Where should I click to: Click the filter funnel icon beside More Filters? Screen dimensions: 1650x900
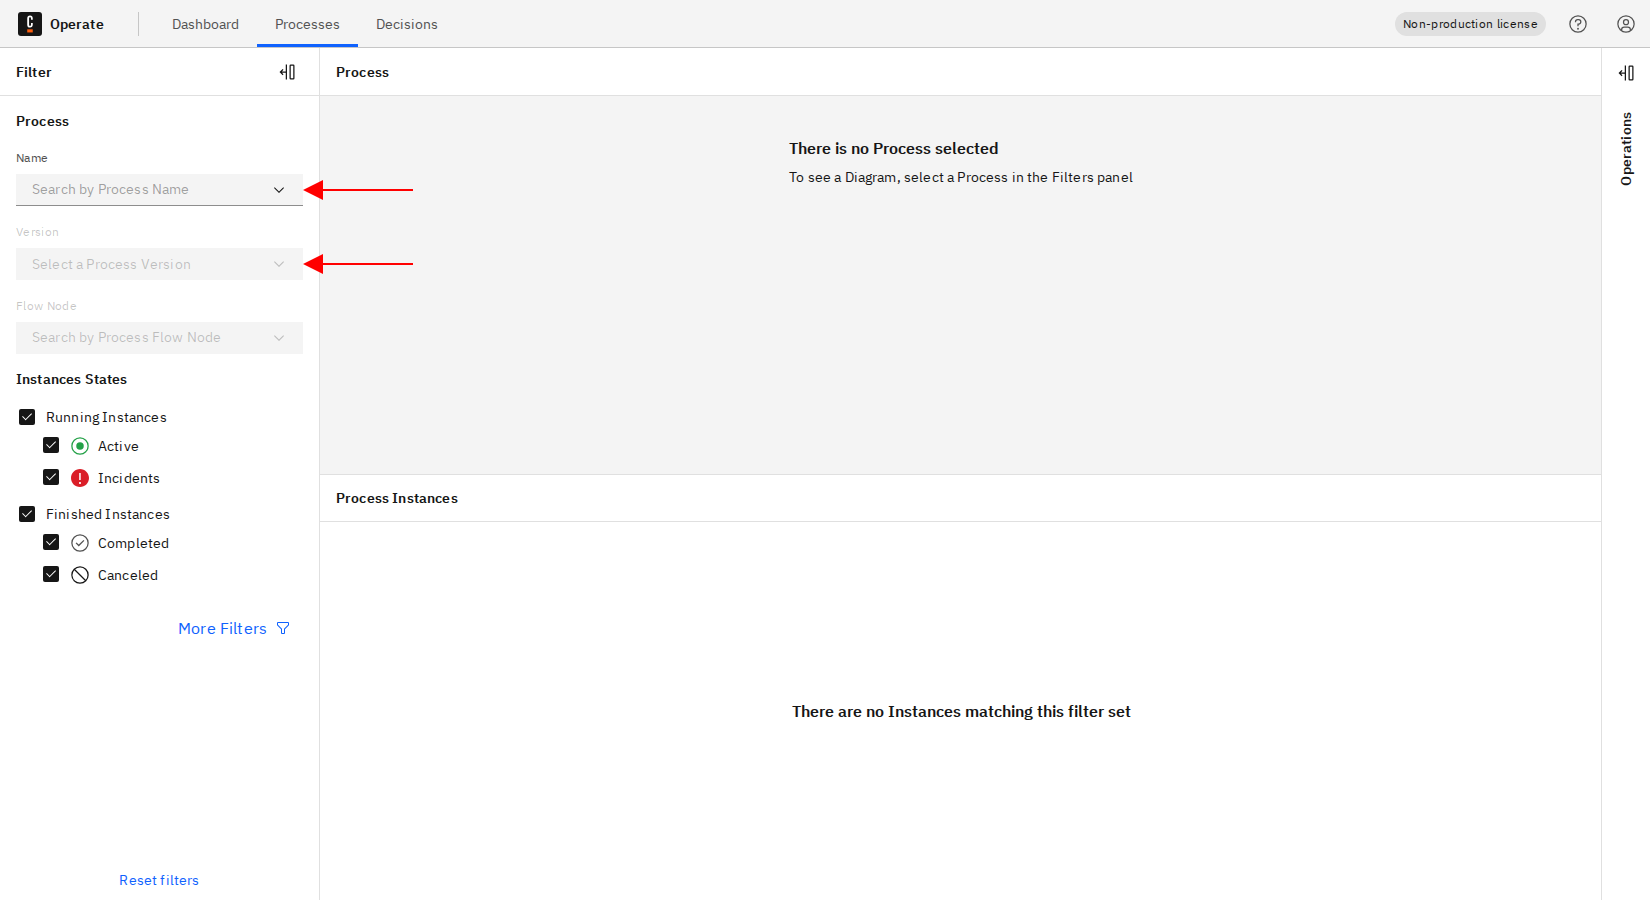click(x=283, y=629)
